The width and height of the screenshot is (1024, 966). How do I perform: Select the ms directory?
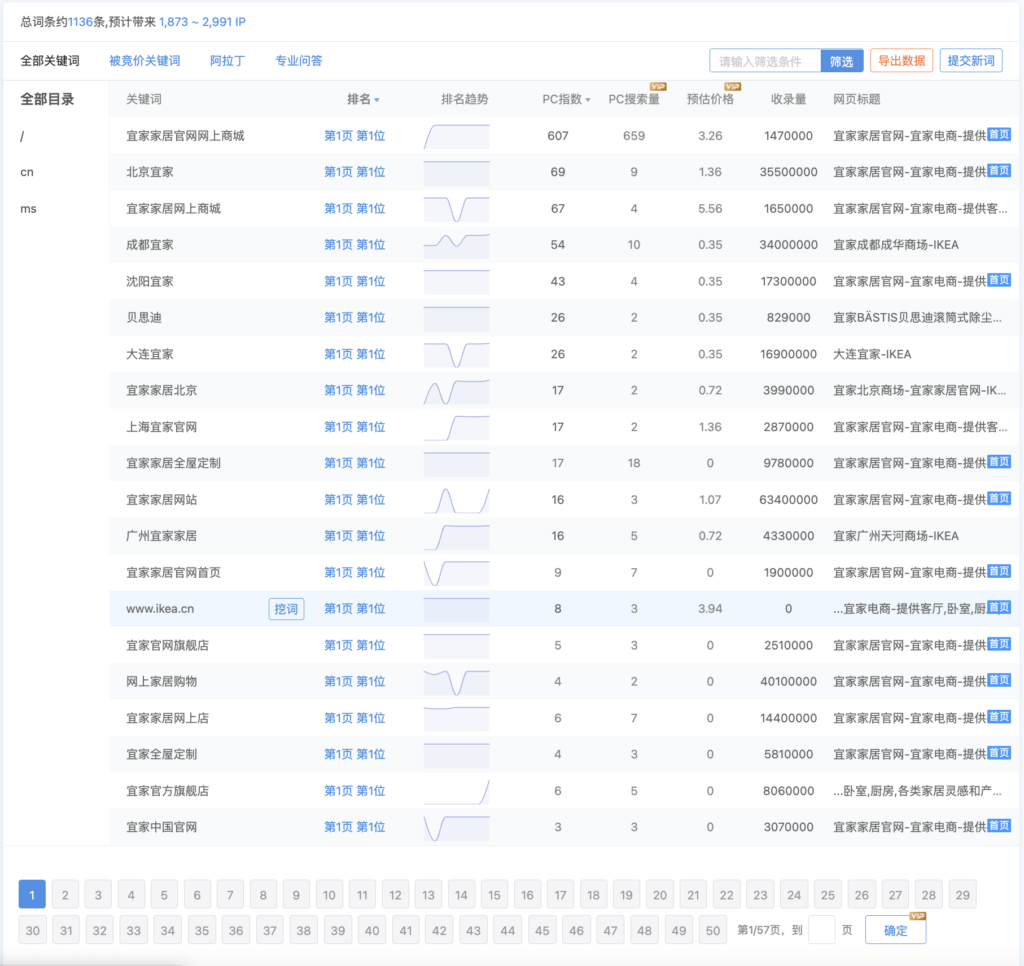coord(28,209)
